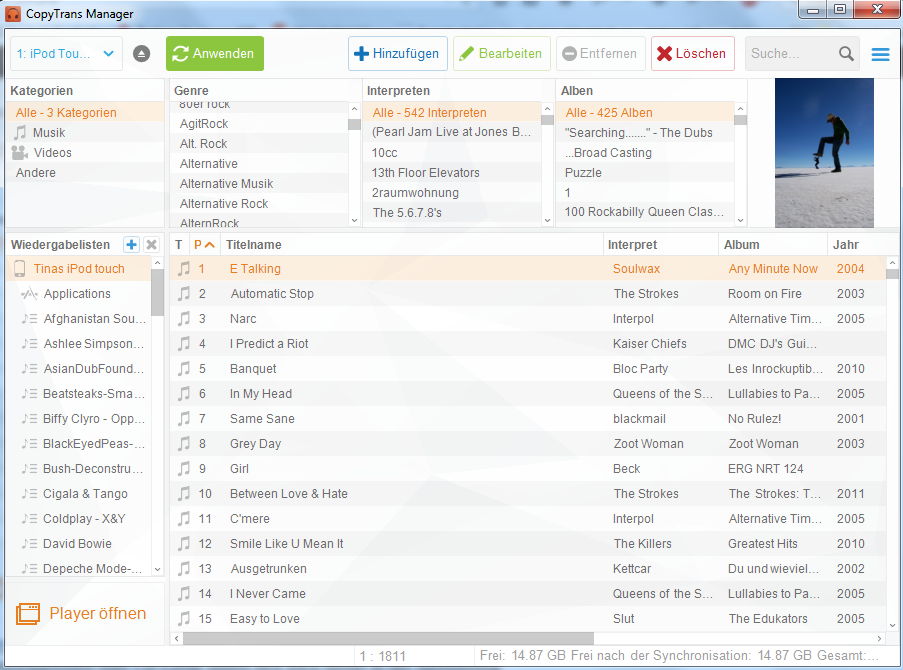This screenshot has height=670, width=903.
Task: Select Alle - 425 Alben entry
Action: tap(645, 113)
